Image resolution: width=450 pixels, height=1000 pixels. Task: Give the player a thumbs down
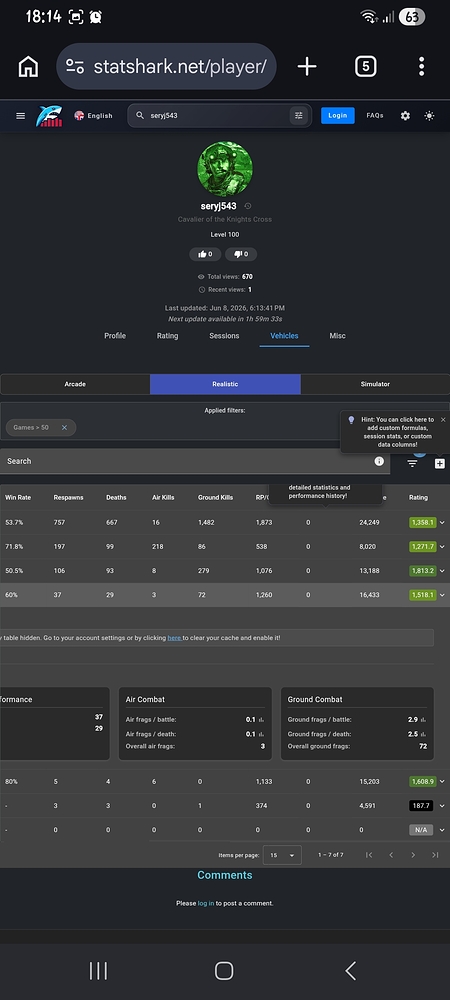[241, 254]
